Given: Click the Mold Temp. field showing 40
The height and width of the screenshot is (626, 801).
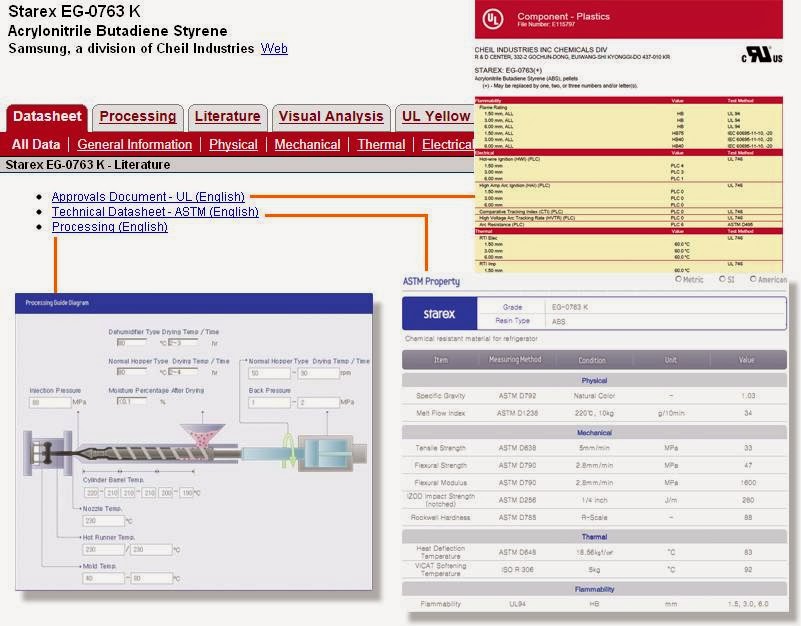Looking at the screenshot, I should click(x=103, y=578).
